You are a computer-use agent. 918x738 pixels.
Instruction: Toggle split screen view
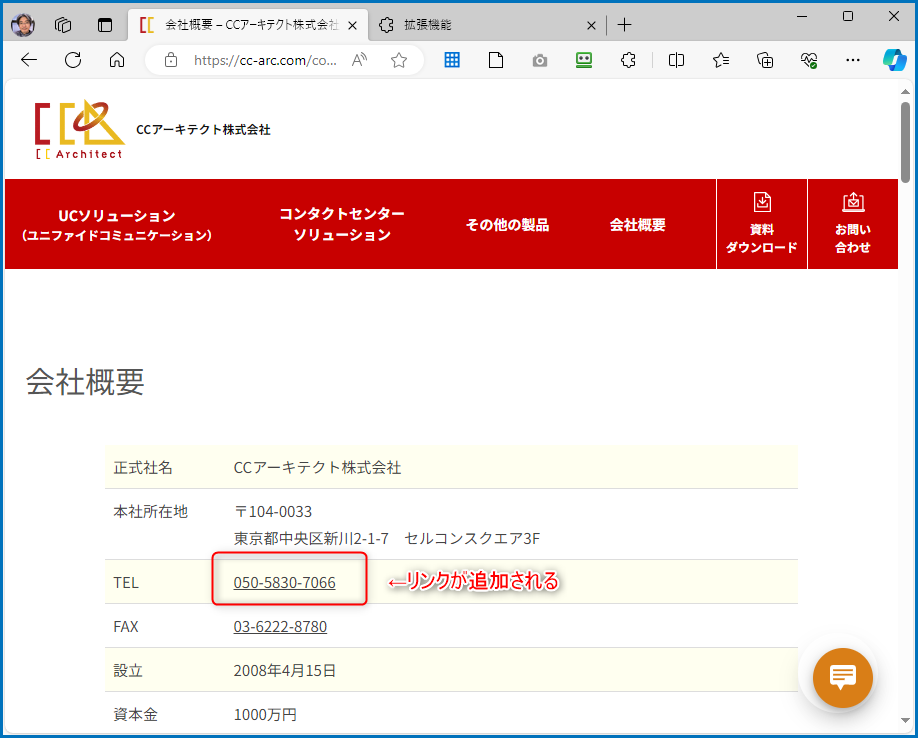point(676,60)
